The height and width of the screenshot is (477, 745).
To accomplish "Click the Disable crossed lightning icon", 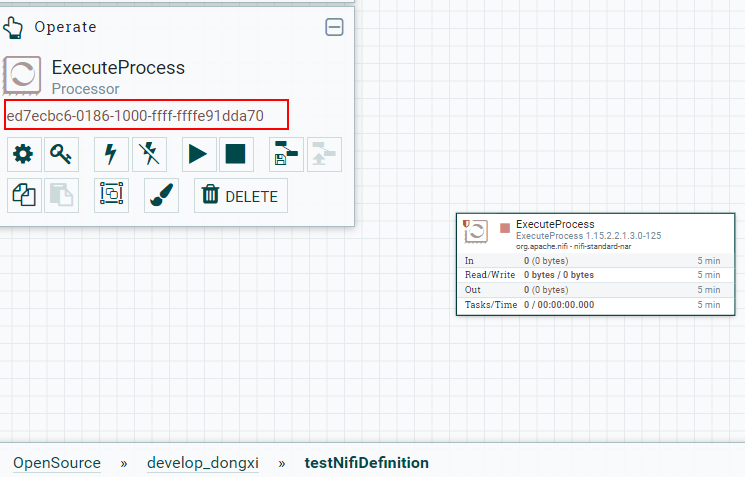I will pyautogui.click(x=149, y=154).
